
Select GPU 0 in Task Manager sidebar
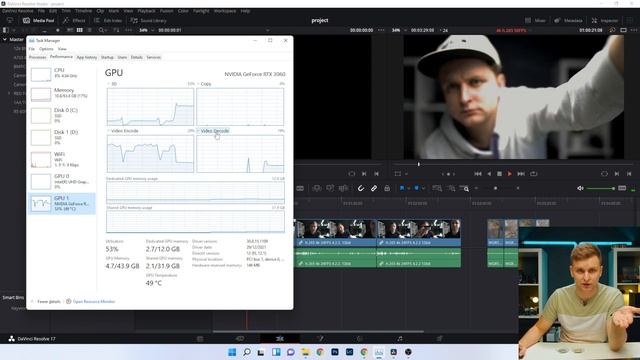point(62,182)
